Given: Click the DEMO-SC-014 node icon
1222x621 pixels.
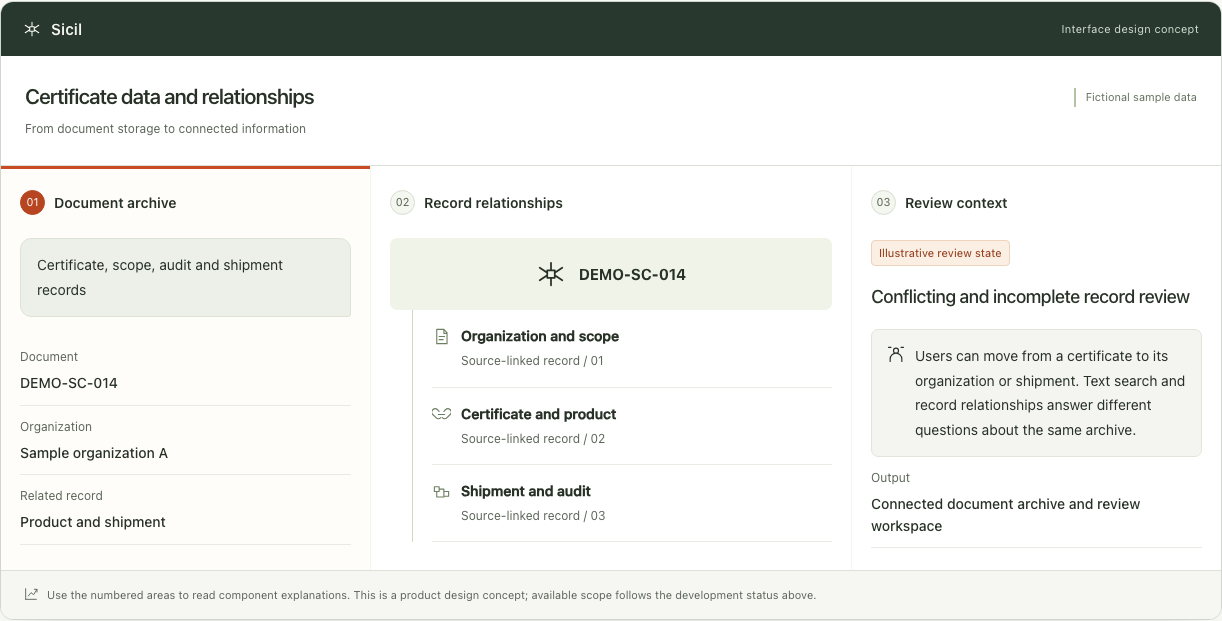Looking at the screenshot, I should (x=551, y=274).
